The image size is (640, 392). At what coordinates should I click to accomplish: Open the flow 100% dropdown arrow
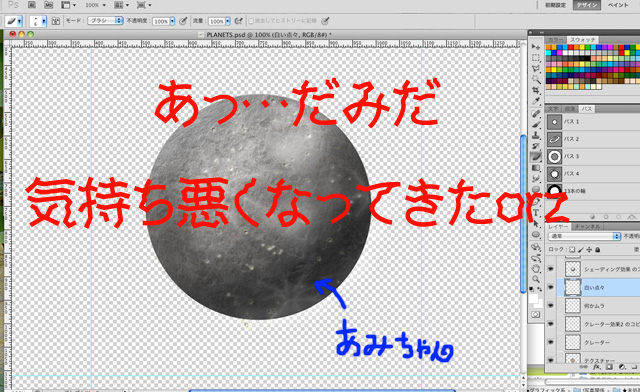228,21
